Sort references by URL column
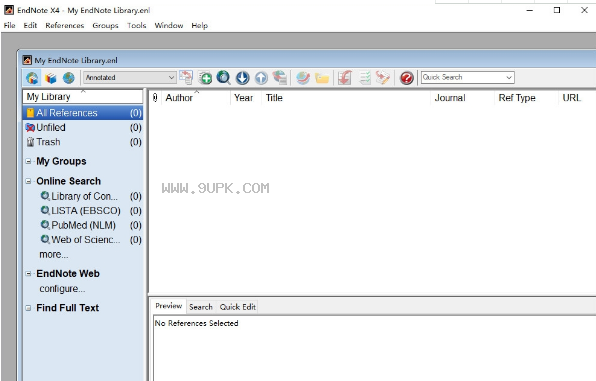 (x=577, y=98)
